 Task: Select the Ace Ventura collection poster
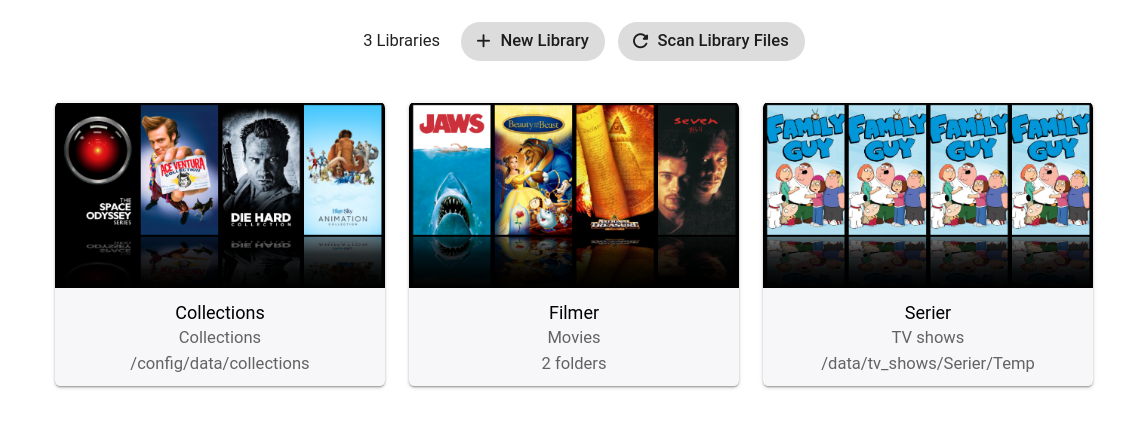click(x=179, y=170)
